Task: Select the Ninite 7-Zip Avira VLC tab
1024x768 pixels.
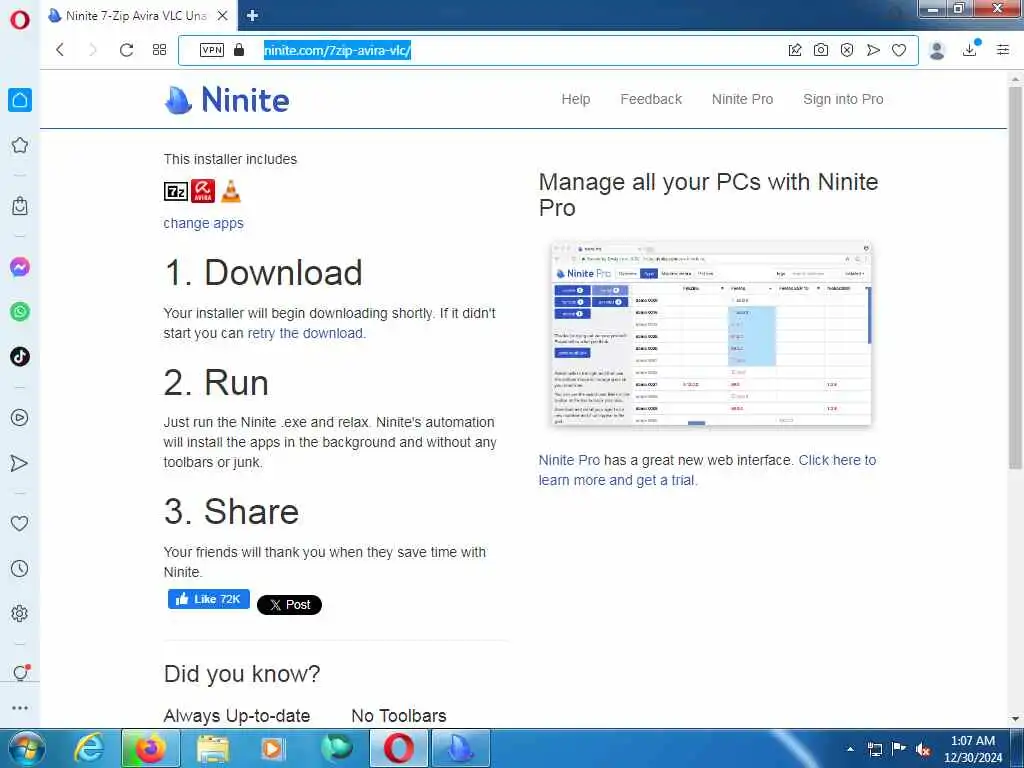Action: [135, 16]
